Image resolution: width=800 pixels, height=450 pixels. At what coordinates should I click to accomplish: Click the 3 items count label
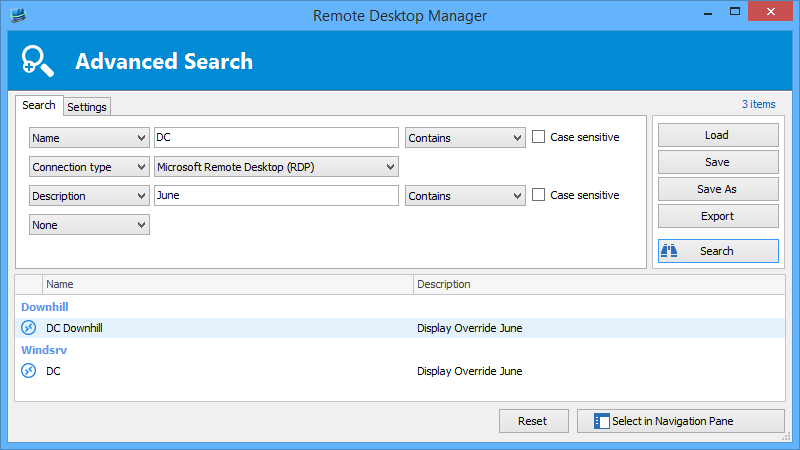click(x=758, y=104)
